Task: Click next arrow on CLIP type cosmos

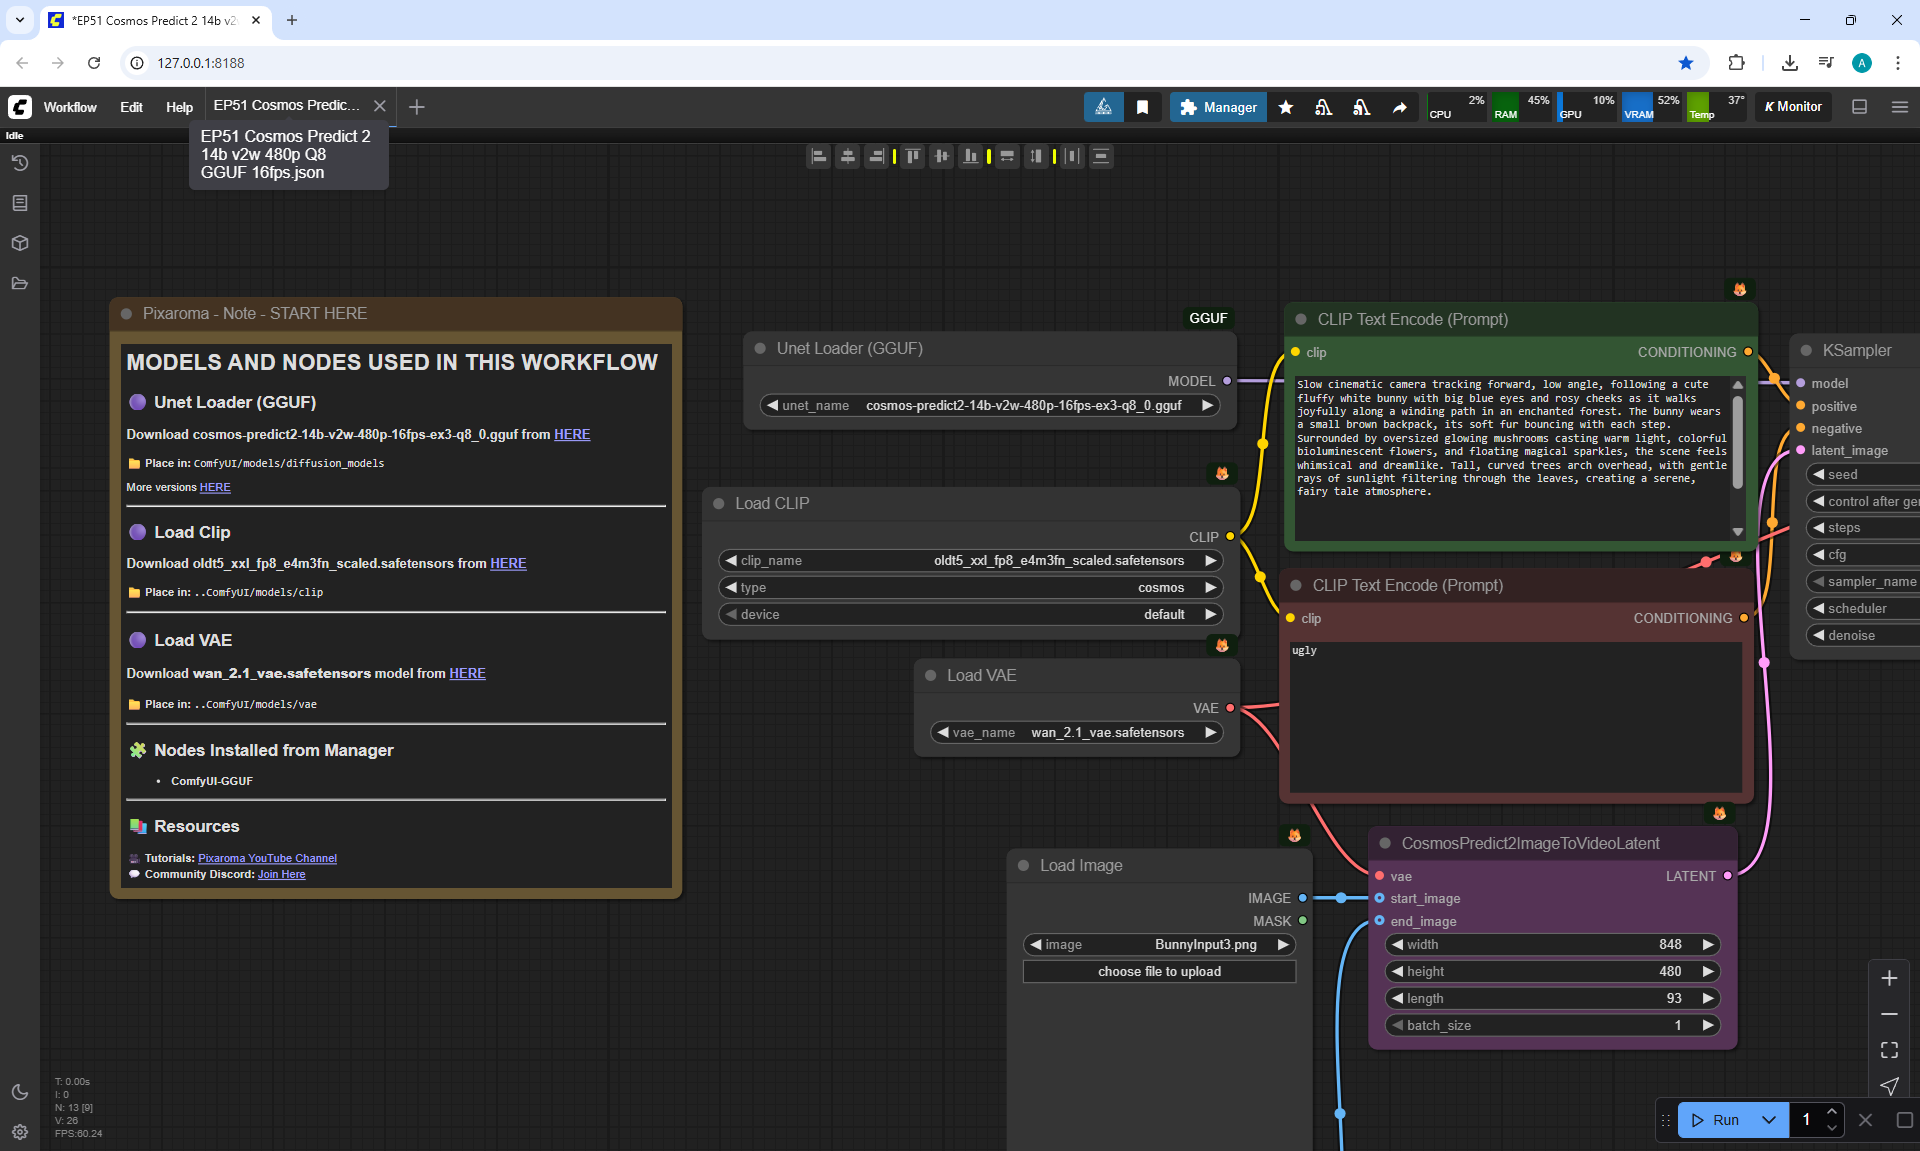Action: 1210,587
